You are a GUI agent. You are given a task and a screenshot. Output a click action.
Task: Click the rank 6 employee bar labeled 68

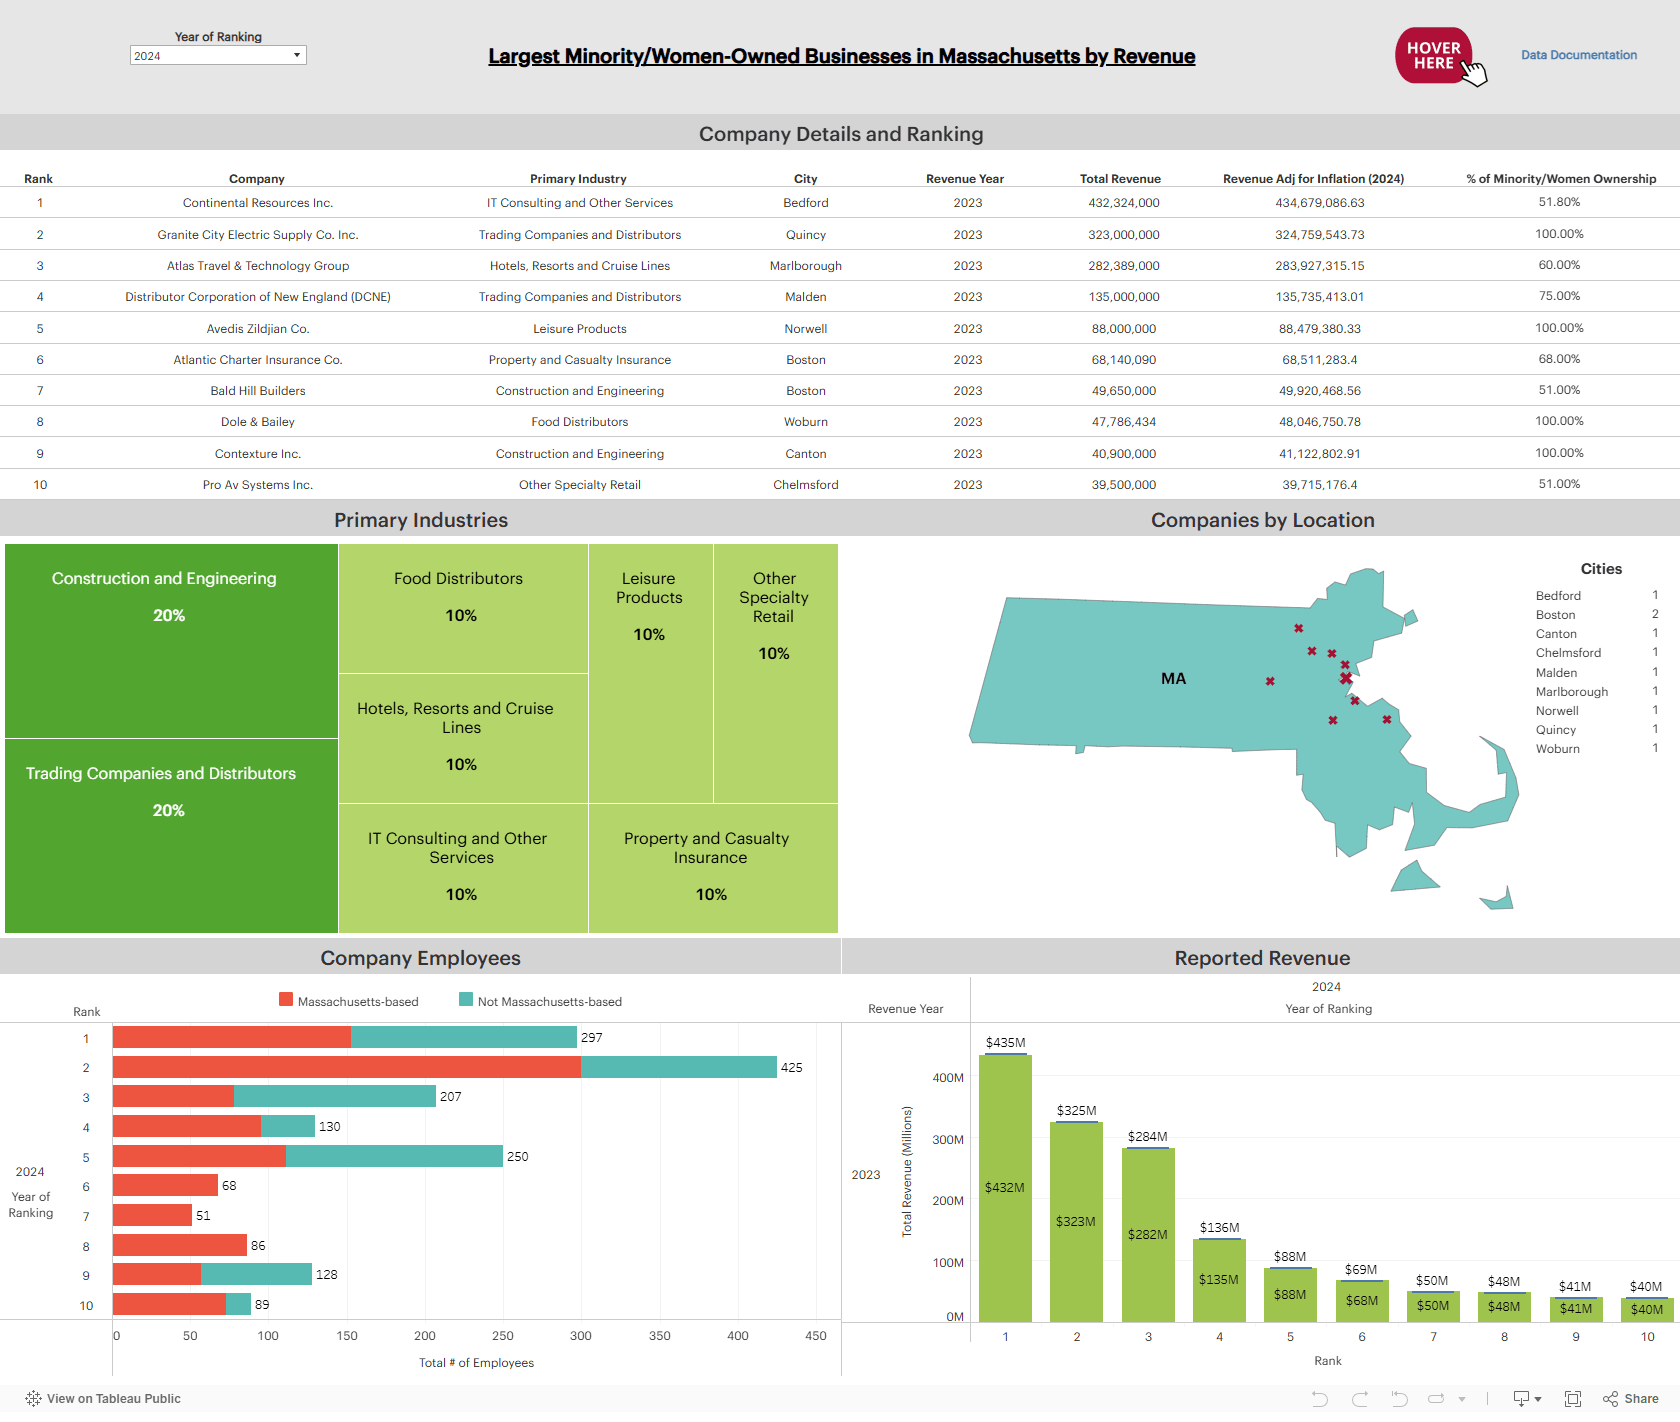[165, 1185]
